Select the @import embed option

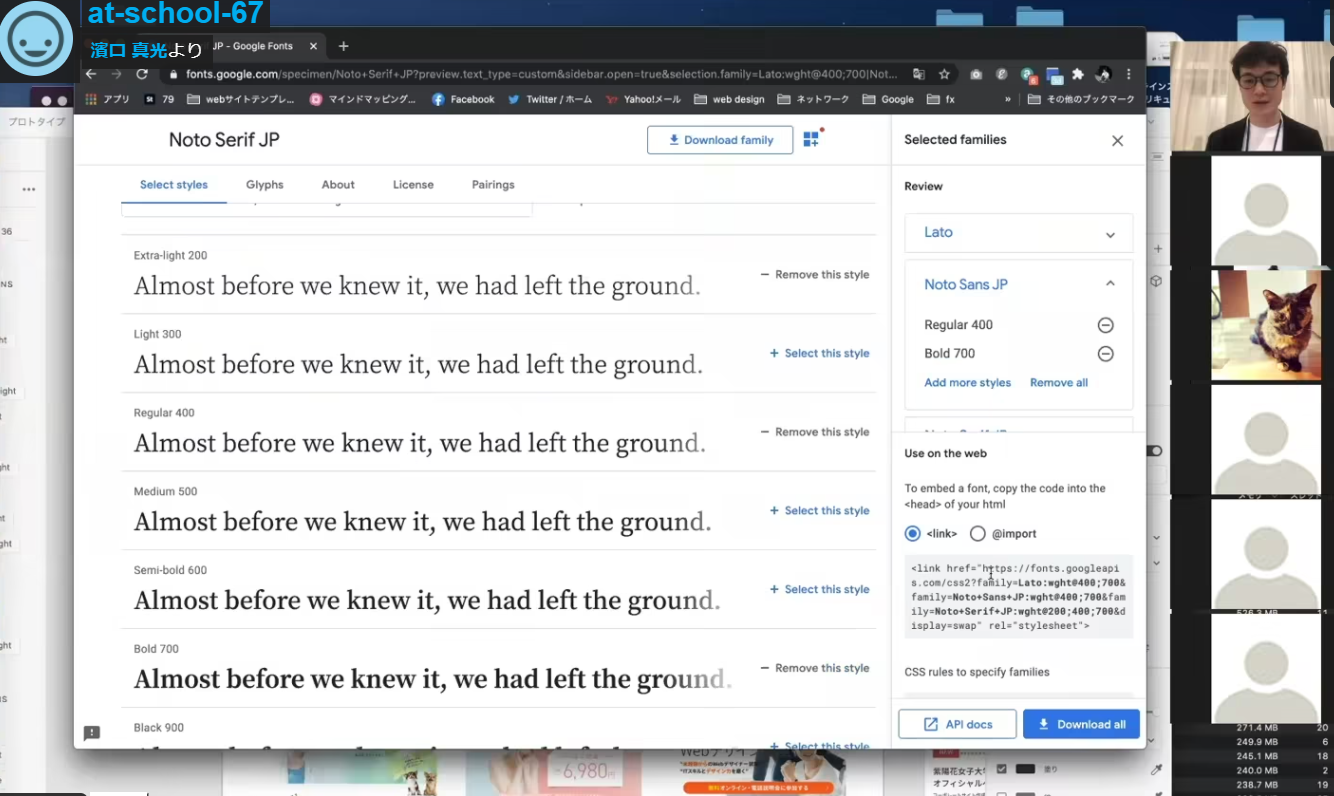(x=978, y=534)
